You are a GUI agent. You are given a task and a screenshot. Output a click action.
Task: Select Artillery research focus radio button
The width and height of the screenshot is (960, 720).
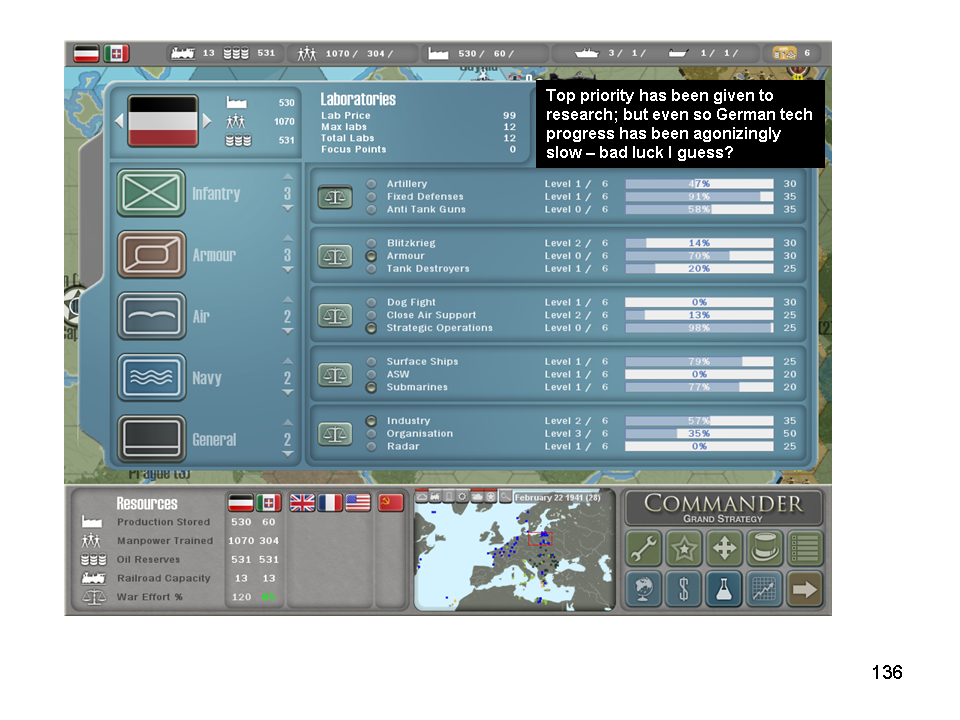[372, 184]
